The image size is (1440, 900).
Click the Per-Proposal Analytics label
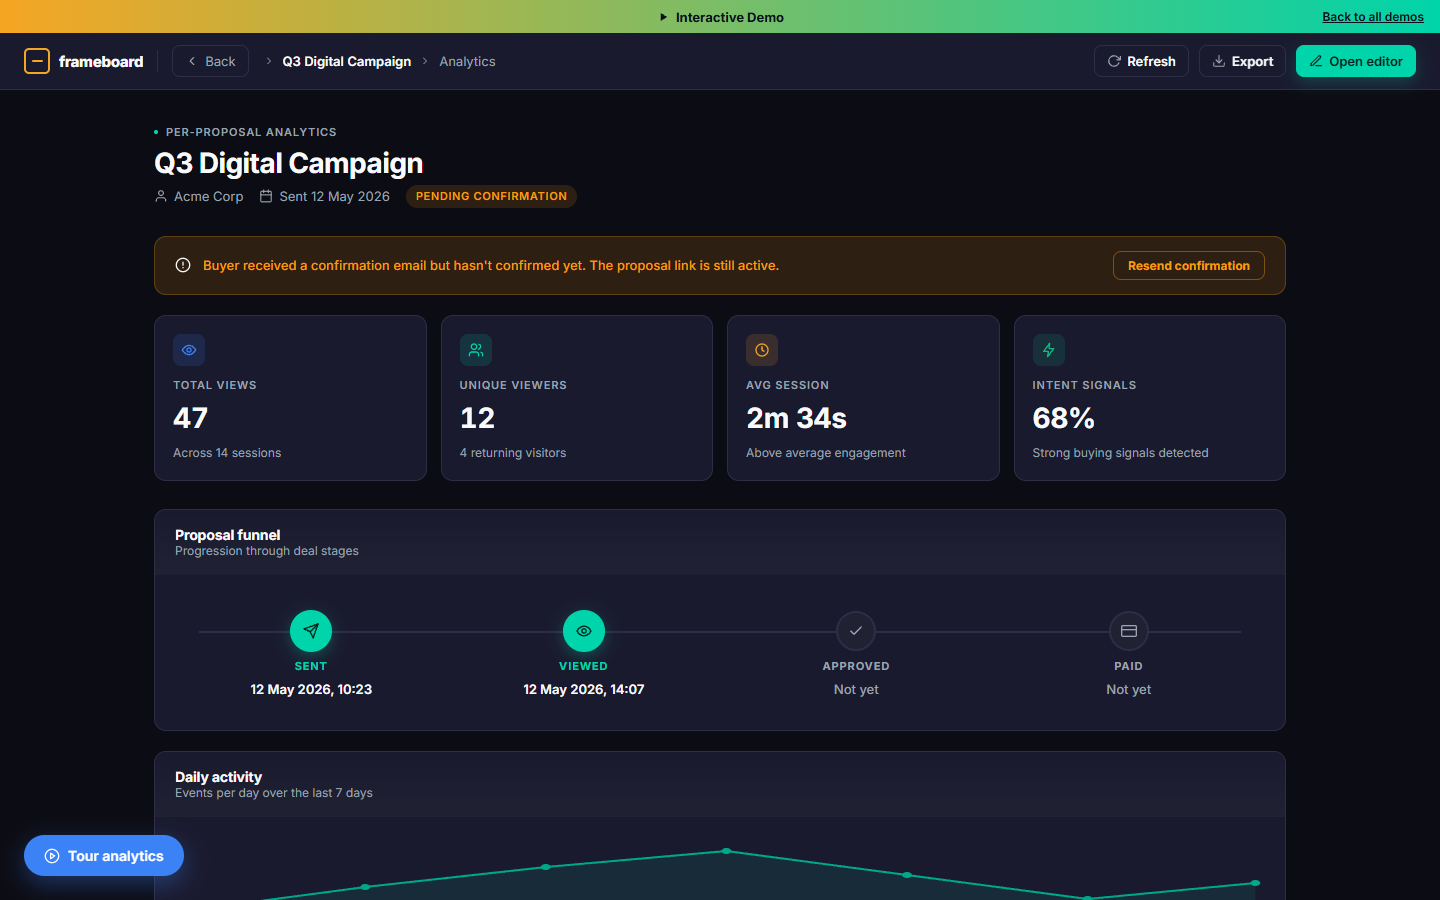[x=251, y=132]
